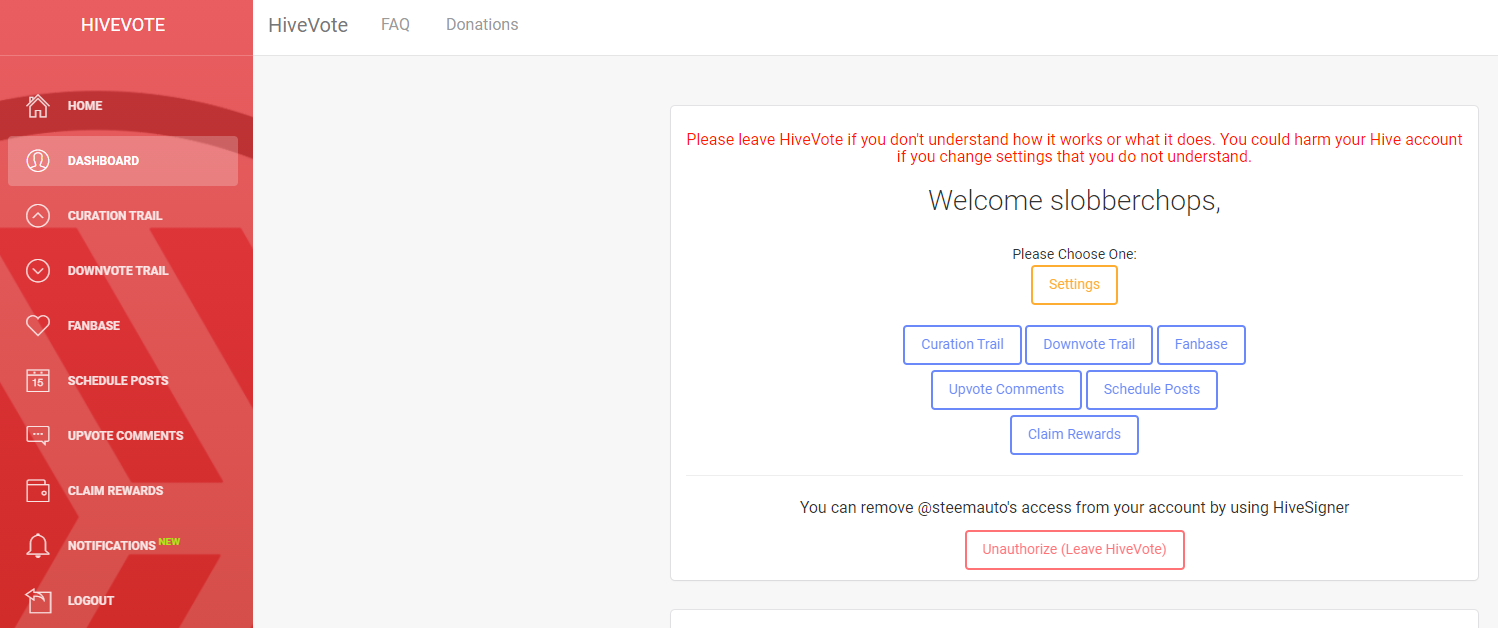Screen dimensions: 1498x628
Task: Click the orange Settings button
Action: coord(1074,285)
